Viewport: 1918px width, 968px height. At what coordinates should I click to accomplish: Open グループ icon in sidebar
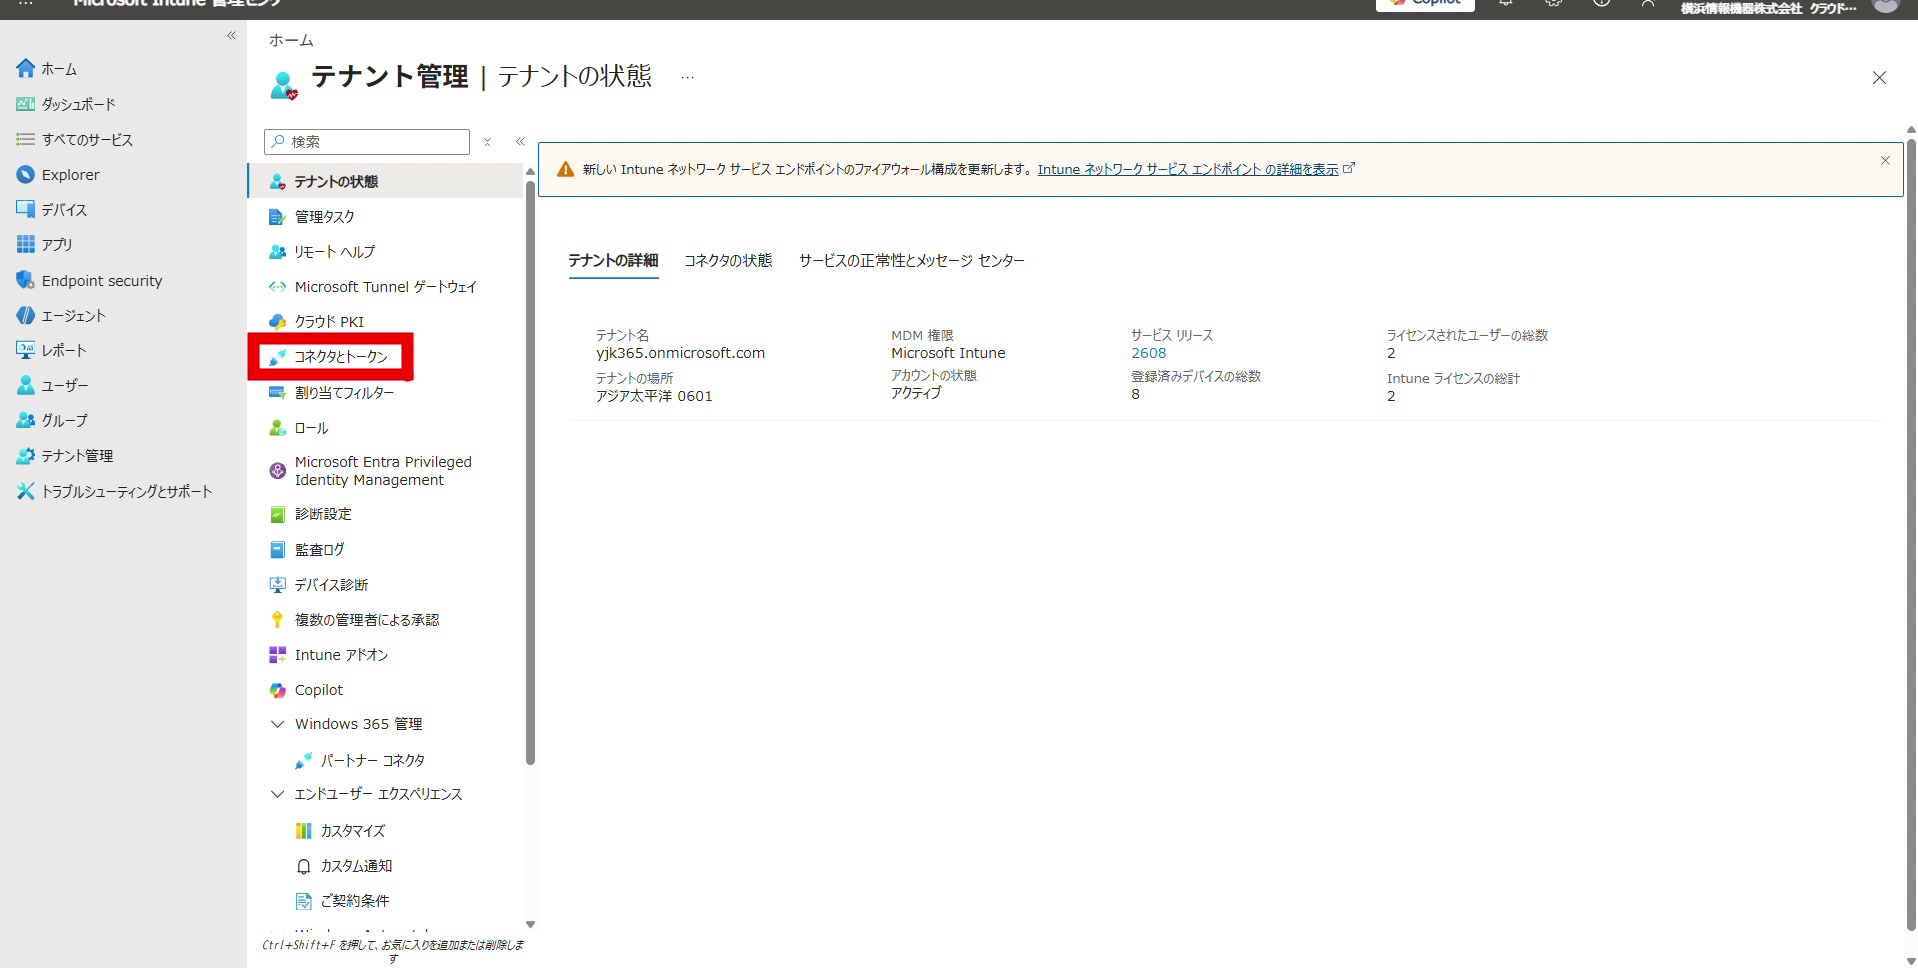pyautogui.click(x=26, y=420)
